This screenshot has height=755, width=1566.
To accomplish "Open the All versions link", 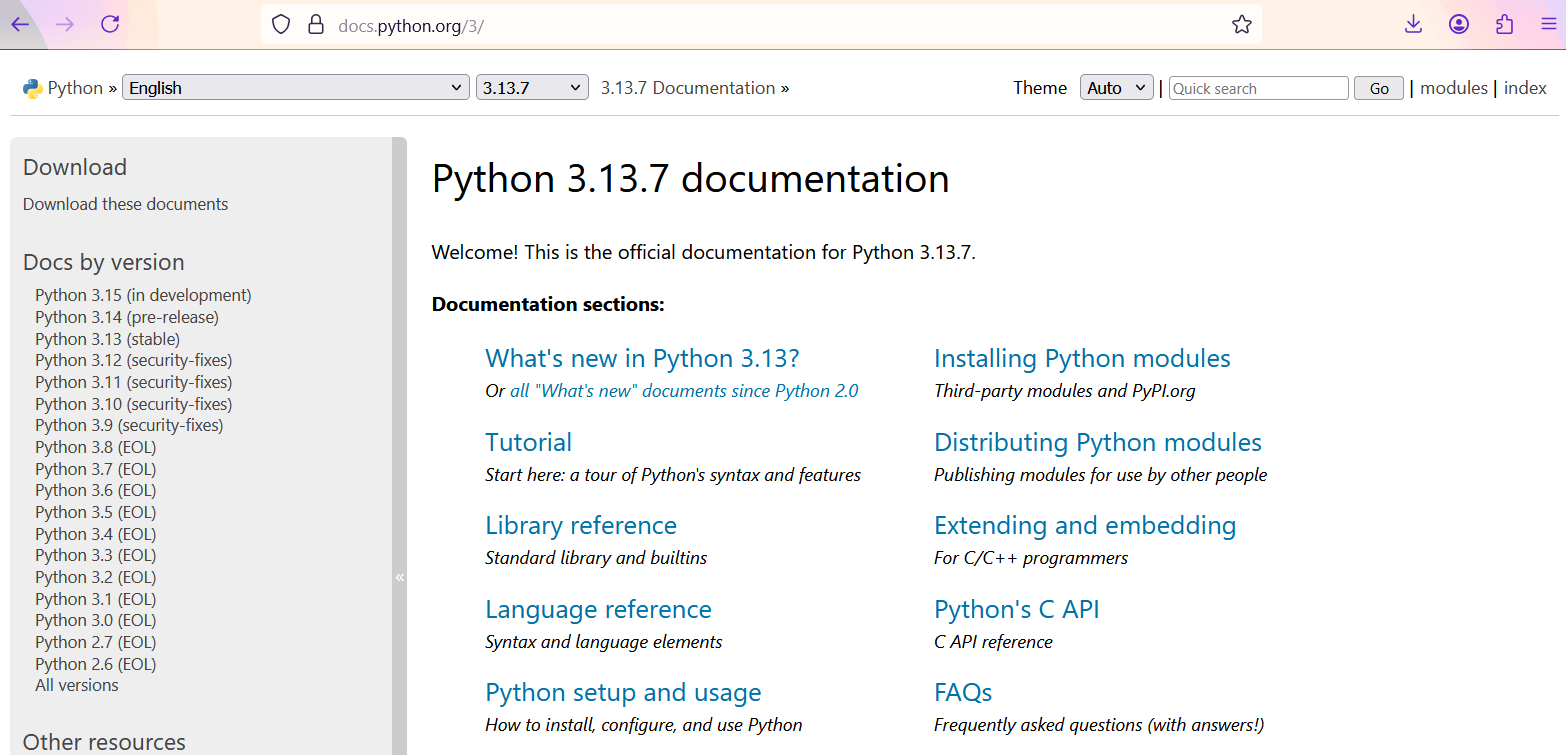I will pyautogui.click(x=76, y=685).
